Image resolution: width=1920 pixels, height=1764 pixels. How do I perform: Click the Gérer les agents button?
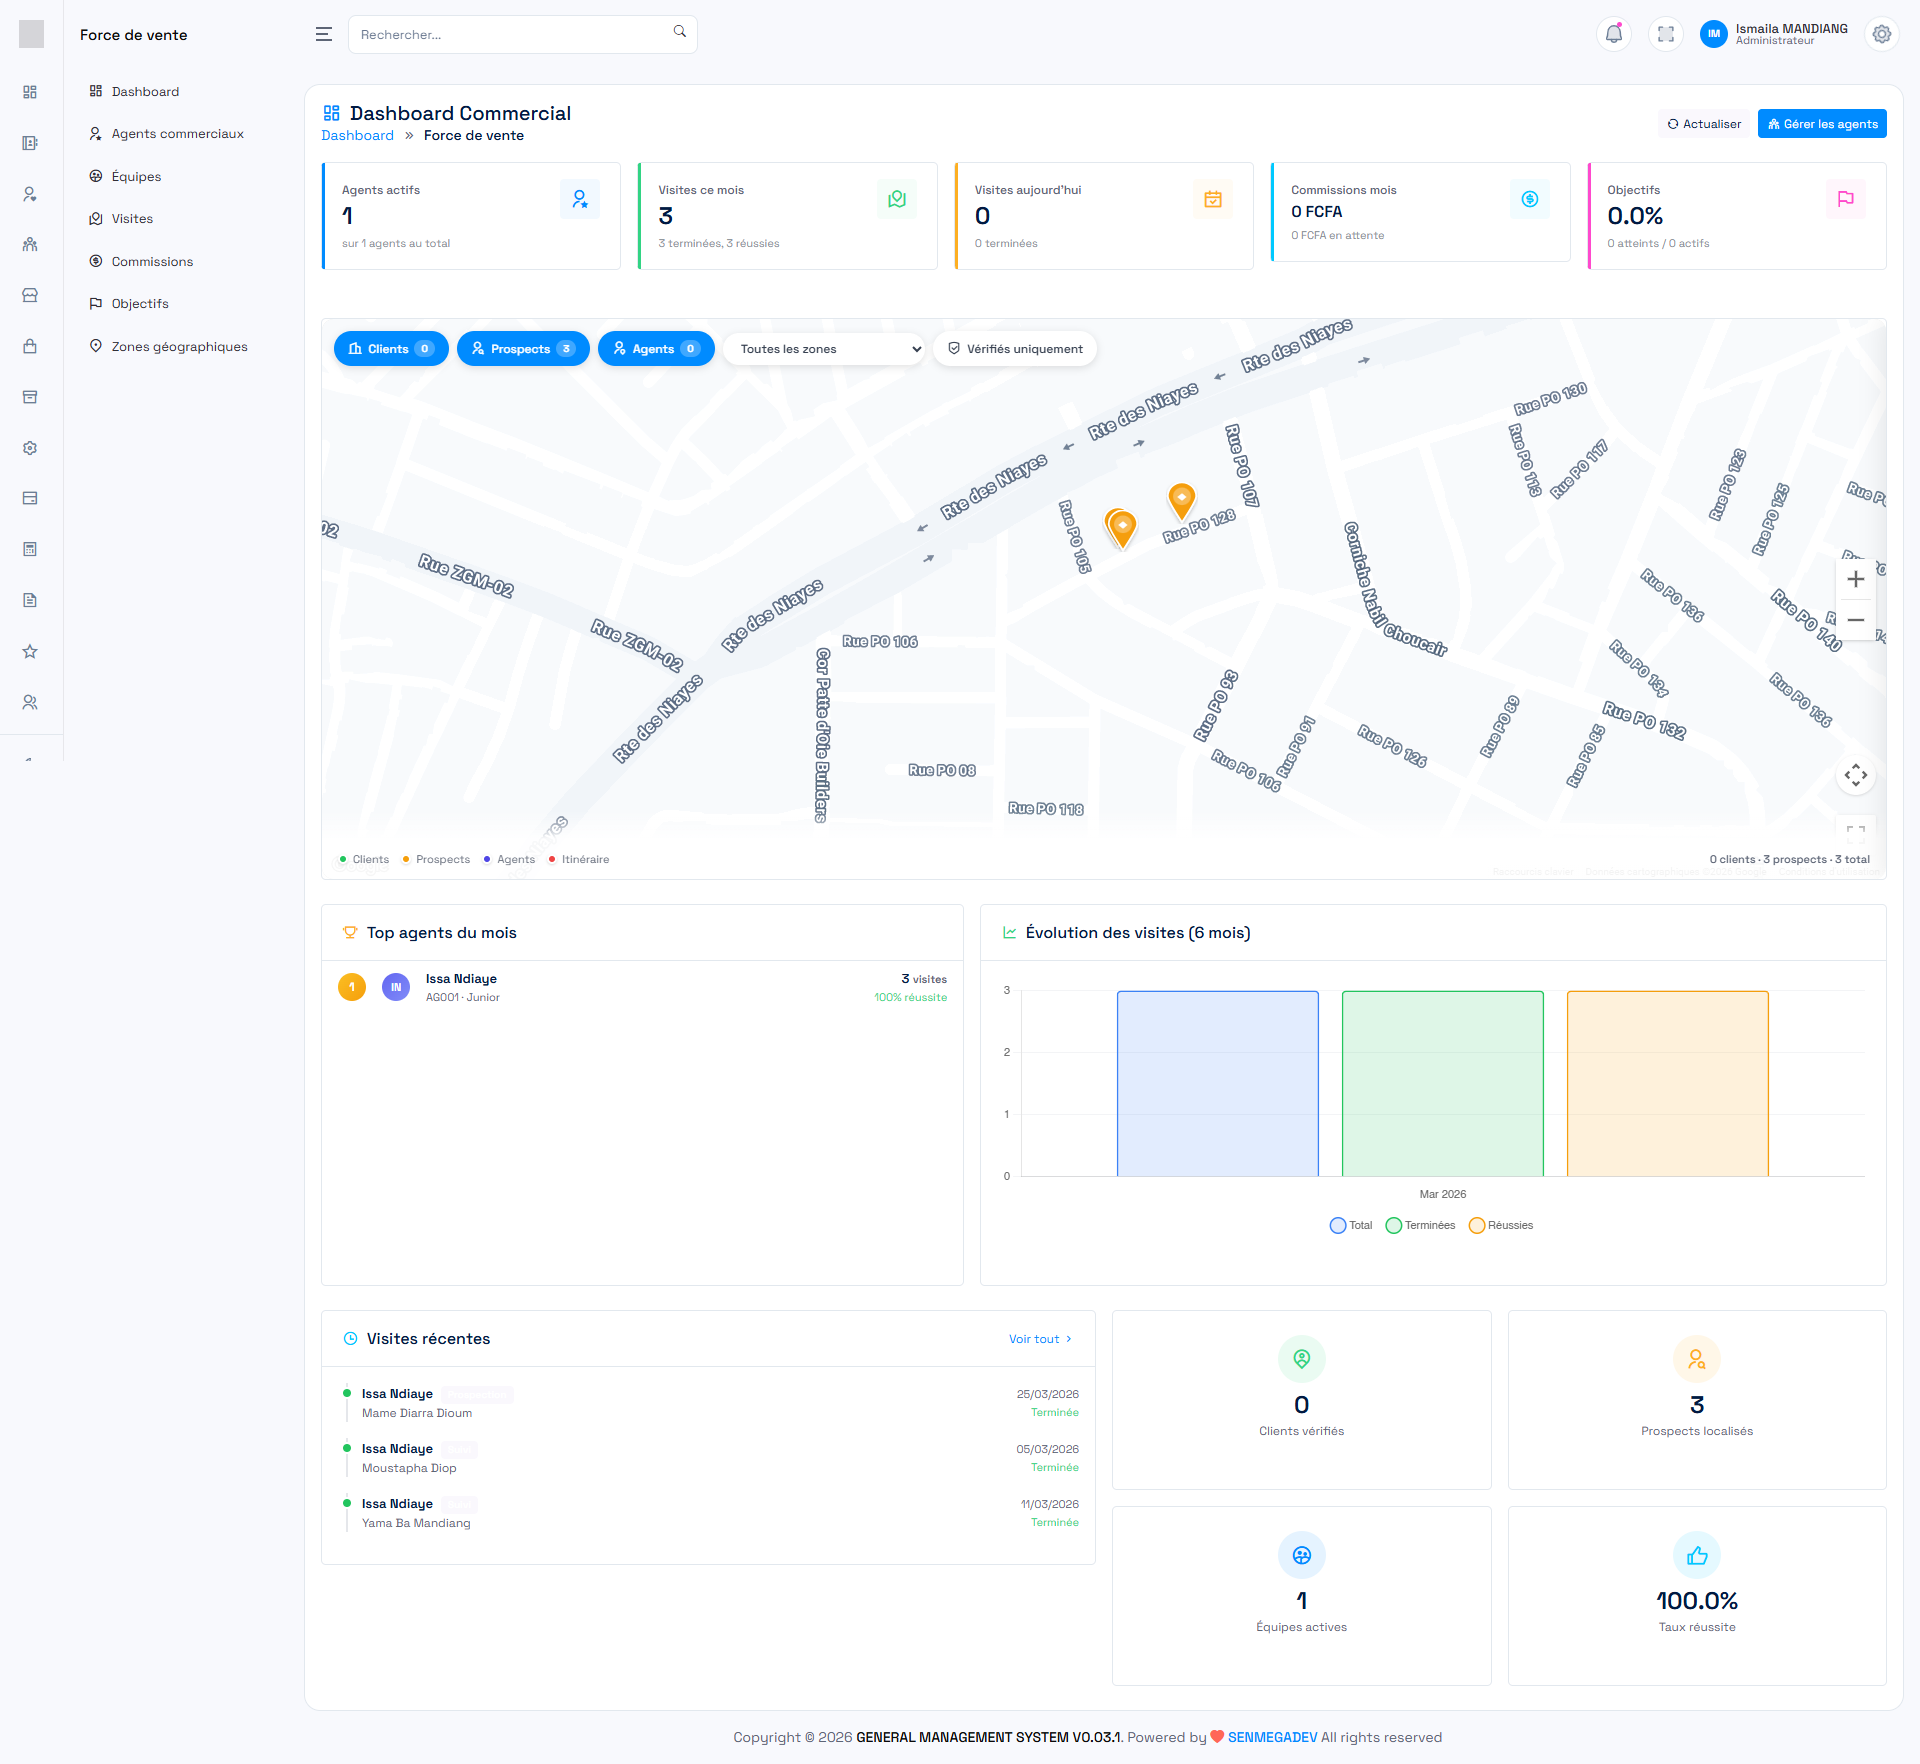(1821, 124)
